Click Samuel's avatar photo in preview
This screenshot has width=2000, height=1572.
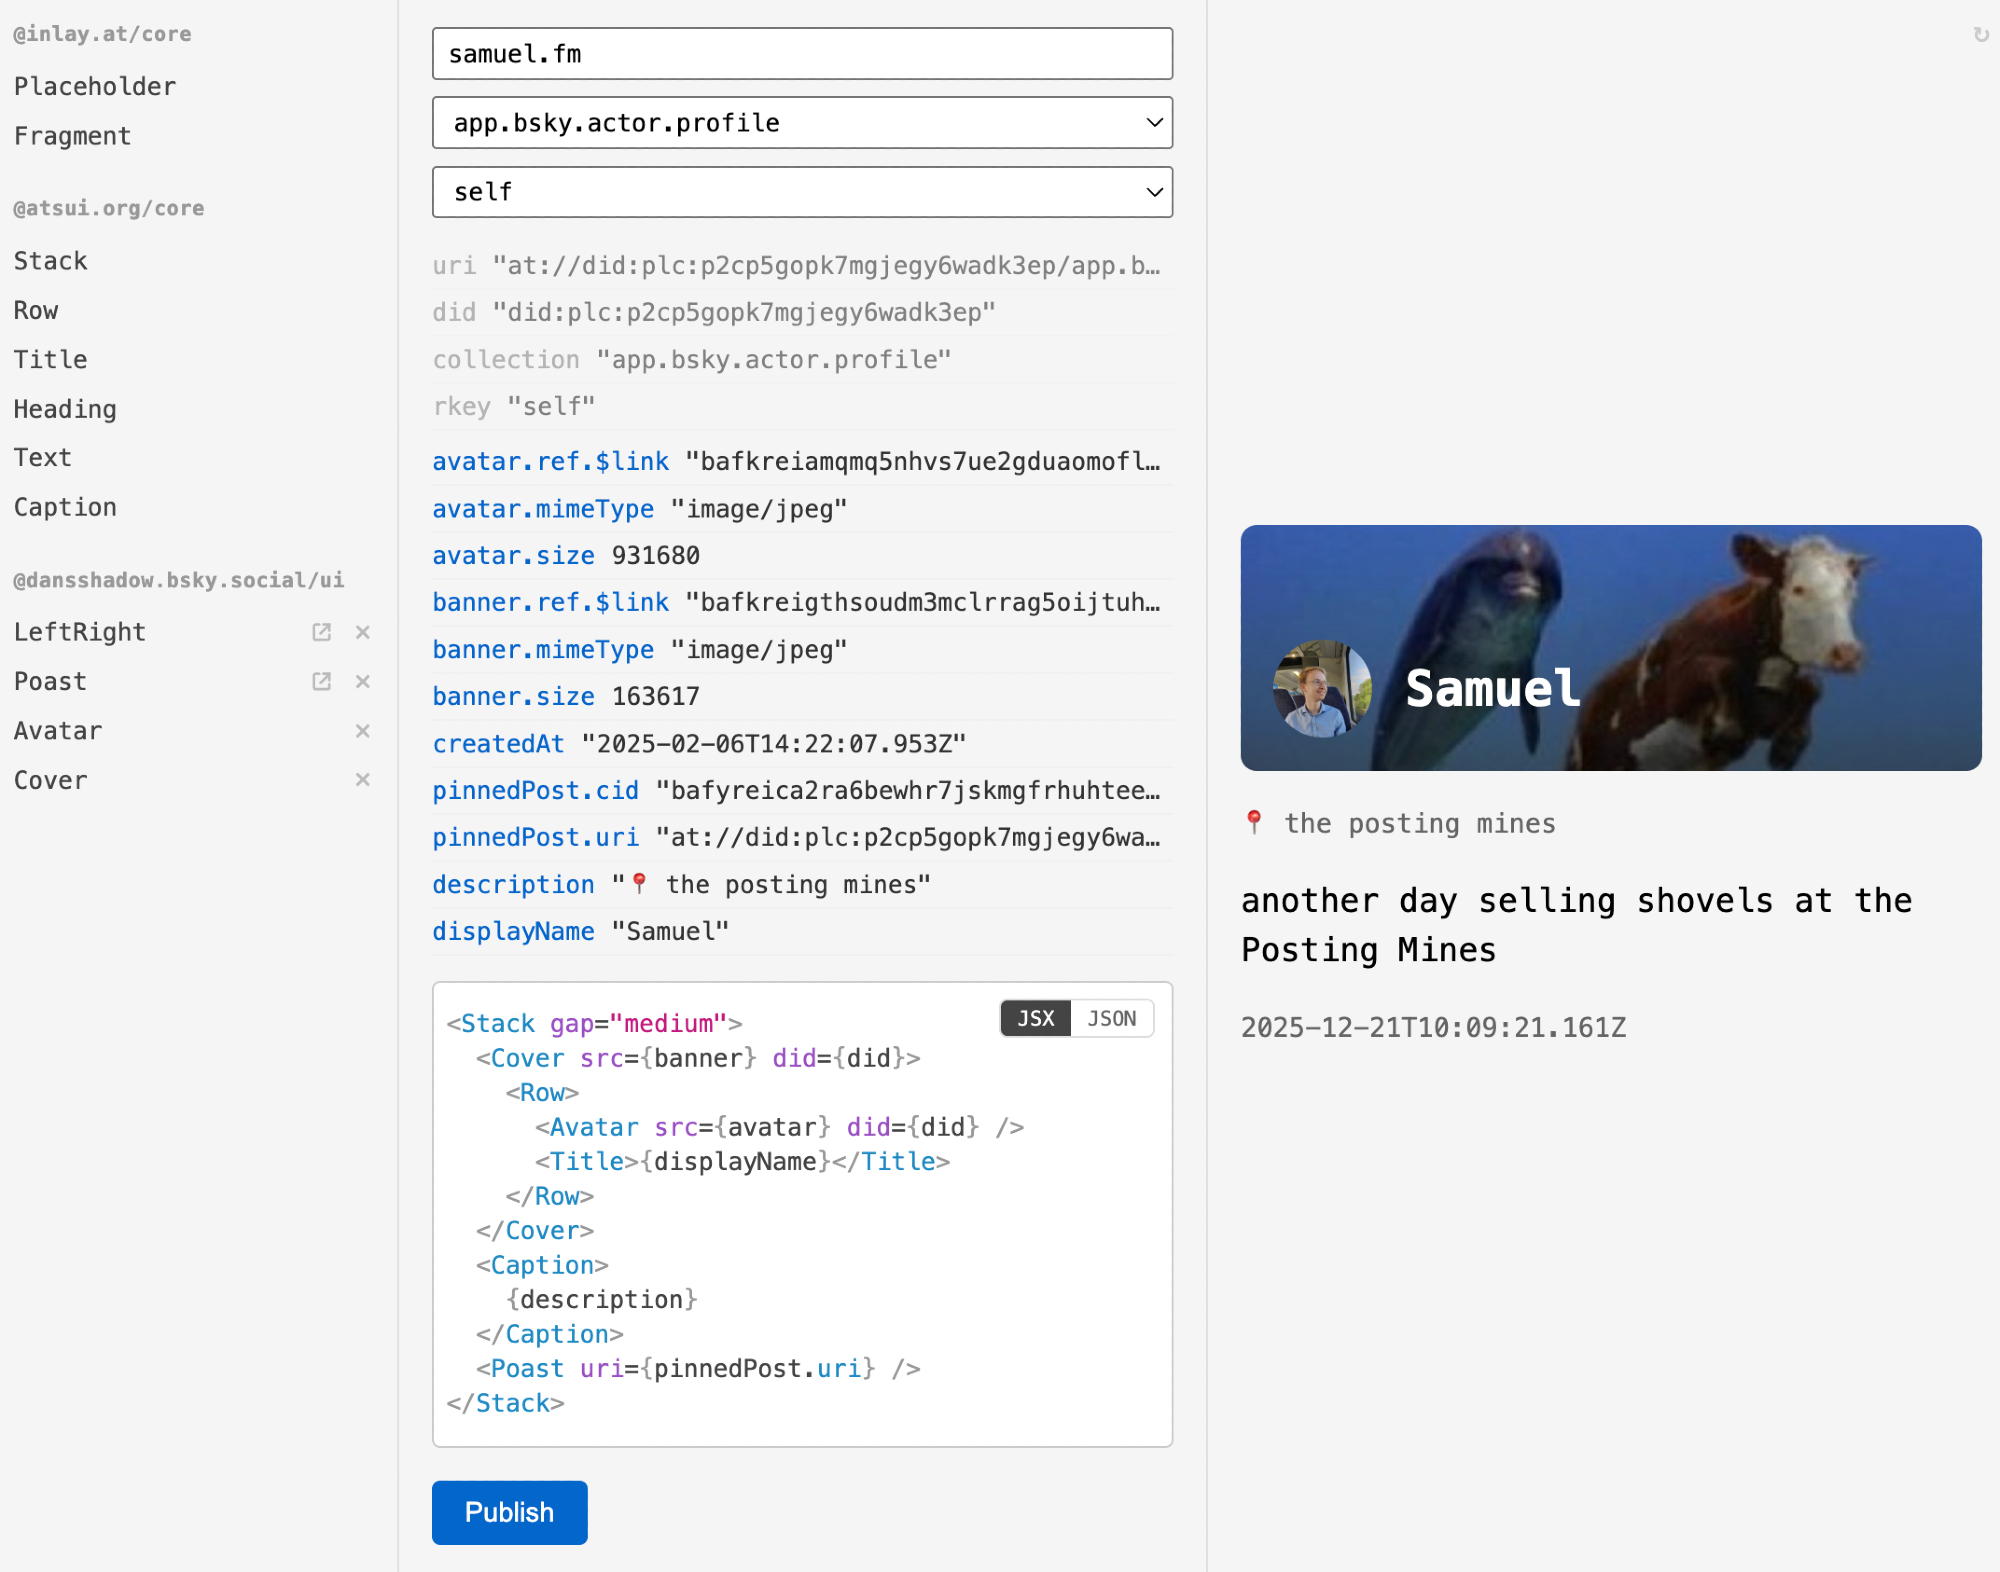pos(1322,689)
